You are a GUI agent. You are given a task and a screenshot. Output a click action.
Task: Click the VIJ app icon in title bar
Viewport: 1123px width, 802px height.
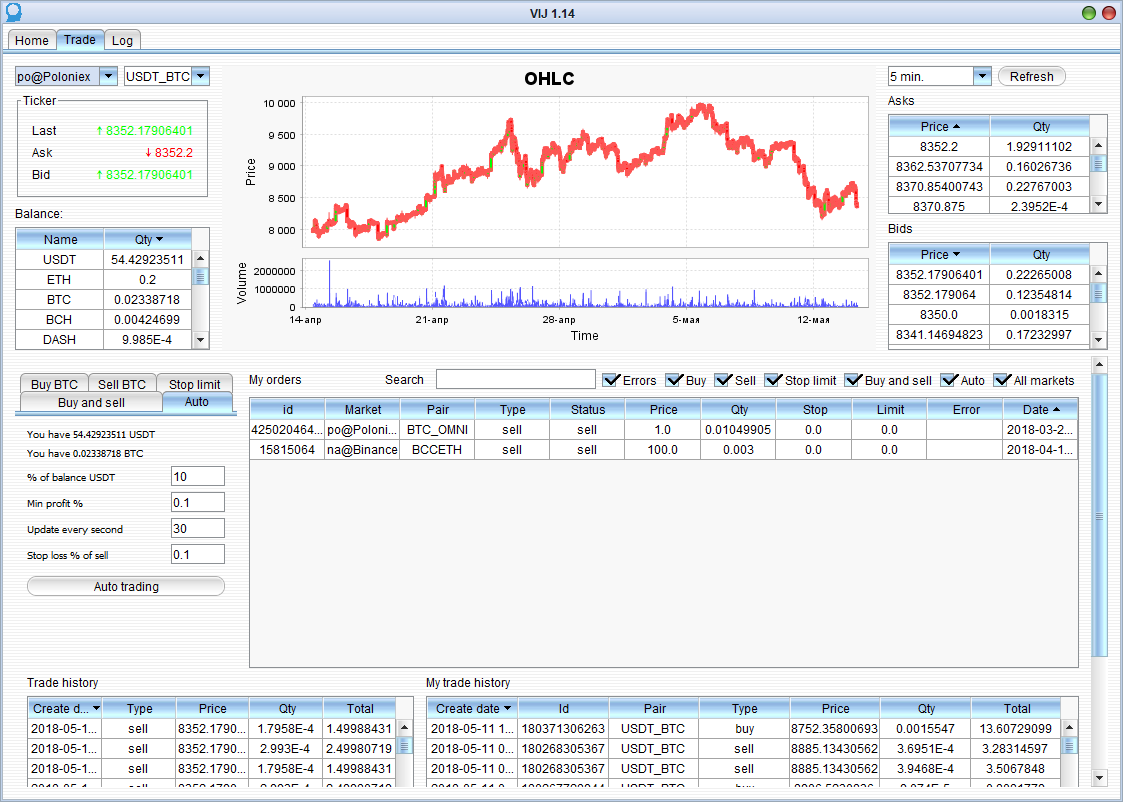[12, 12]
